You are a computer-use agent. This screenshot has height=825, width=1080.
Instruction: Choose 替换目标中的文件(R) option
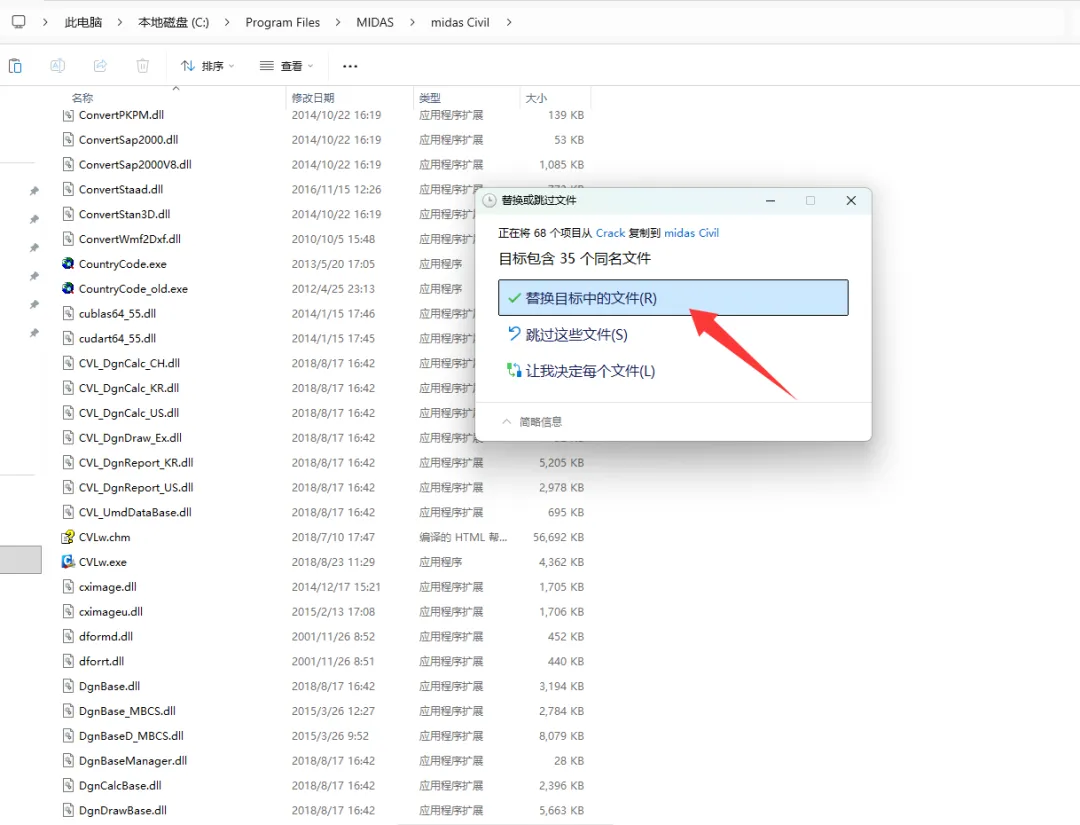pyautogui.click(x=673, y=297)
